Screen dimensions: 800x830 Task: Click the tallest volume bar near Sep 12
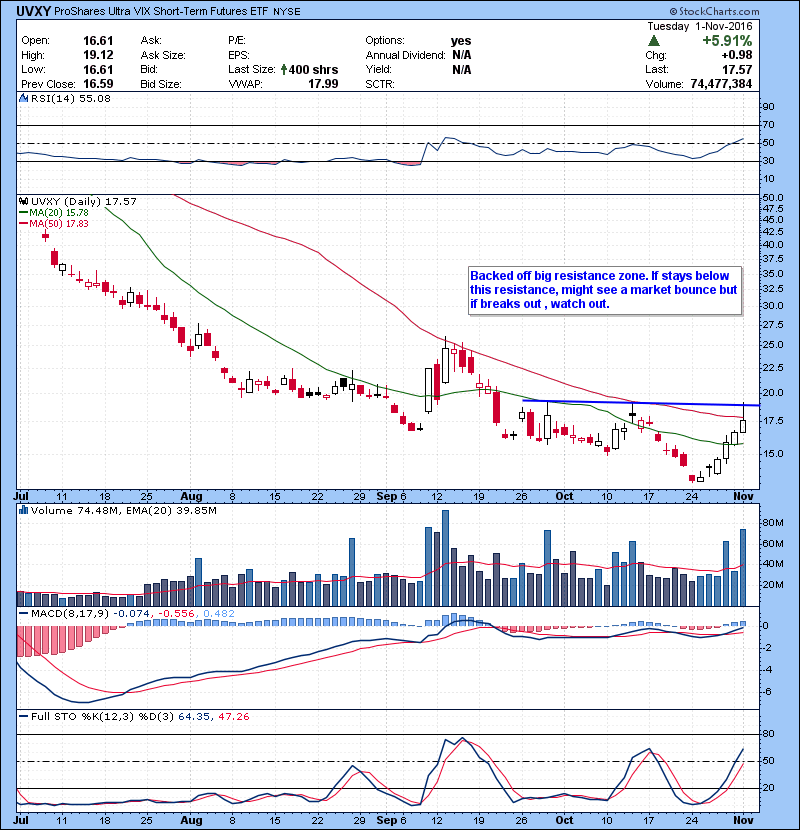pyautogui.click(x=445, y=558)
